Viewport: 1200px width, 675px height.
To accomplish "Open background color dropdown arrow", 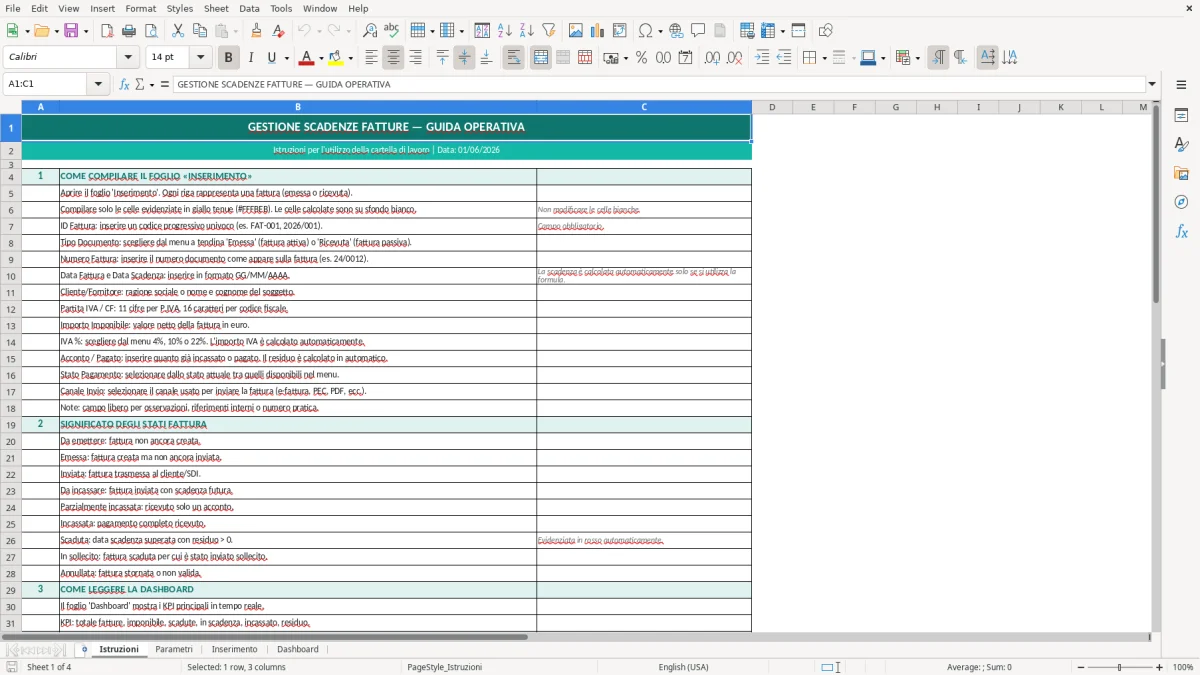I will 350,58.
